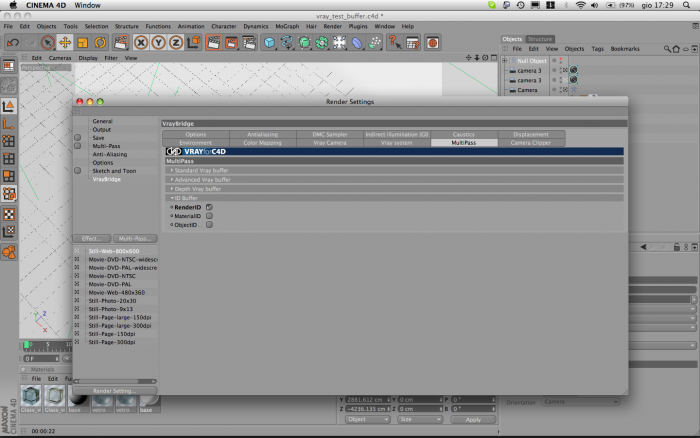Click the spline object icon

pyautogui.click(x=287, y=42)
